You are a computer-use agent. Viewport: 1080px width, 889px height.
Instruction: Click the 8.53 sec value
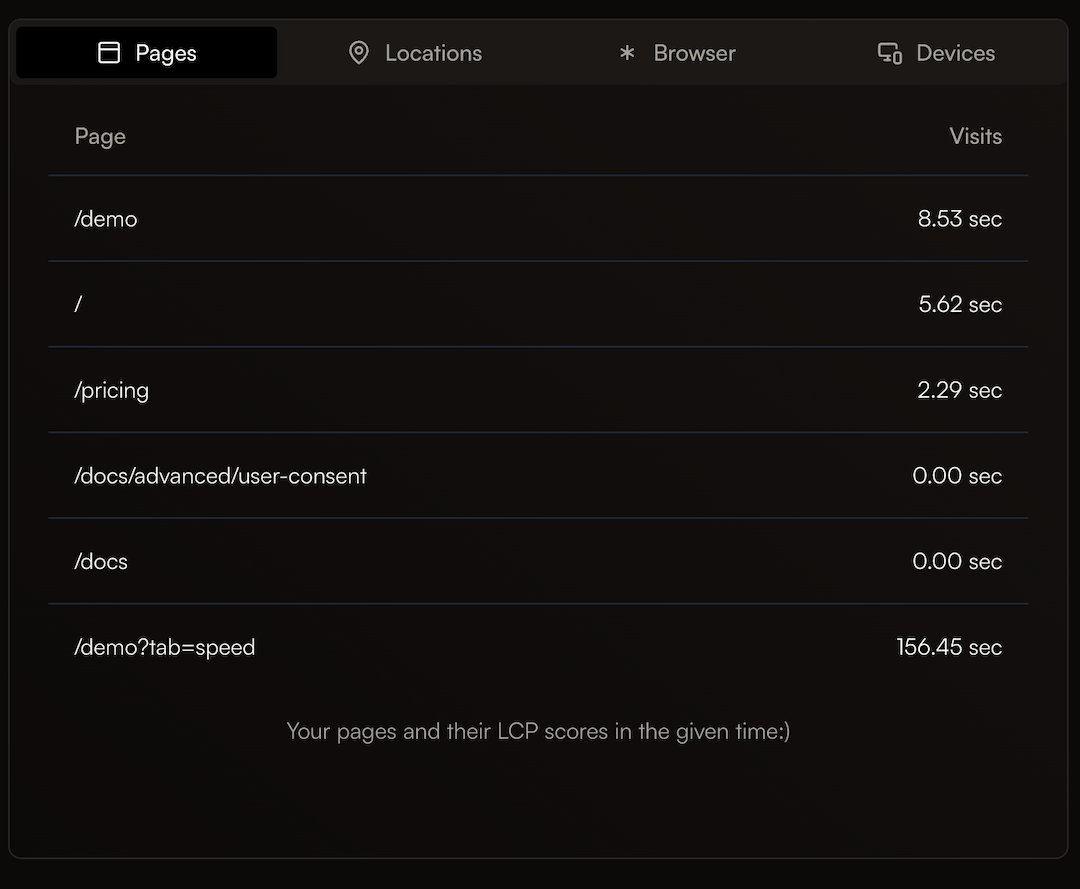tap(959, 219)
